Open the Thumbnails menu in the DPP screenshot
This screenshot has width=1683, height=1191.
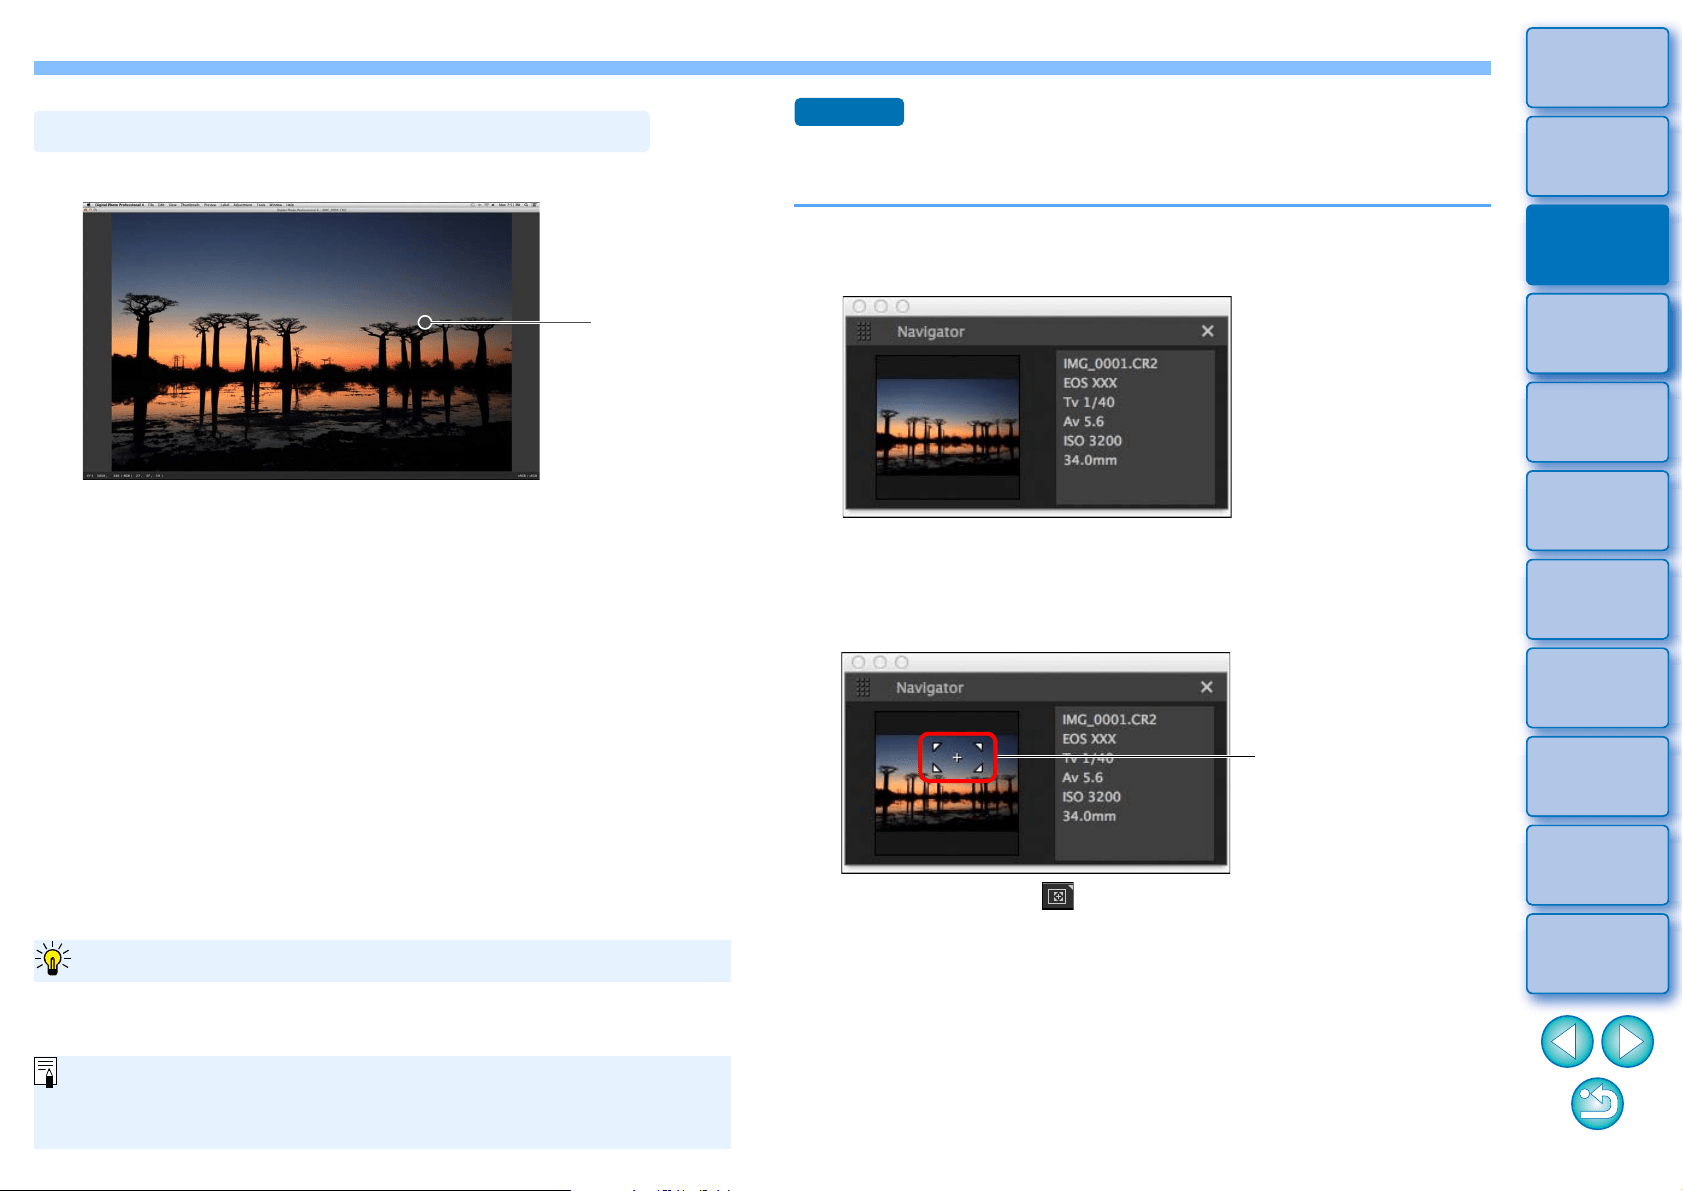(x=190, y=205)
